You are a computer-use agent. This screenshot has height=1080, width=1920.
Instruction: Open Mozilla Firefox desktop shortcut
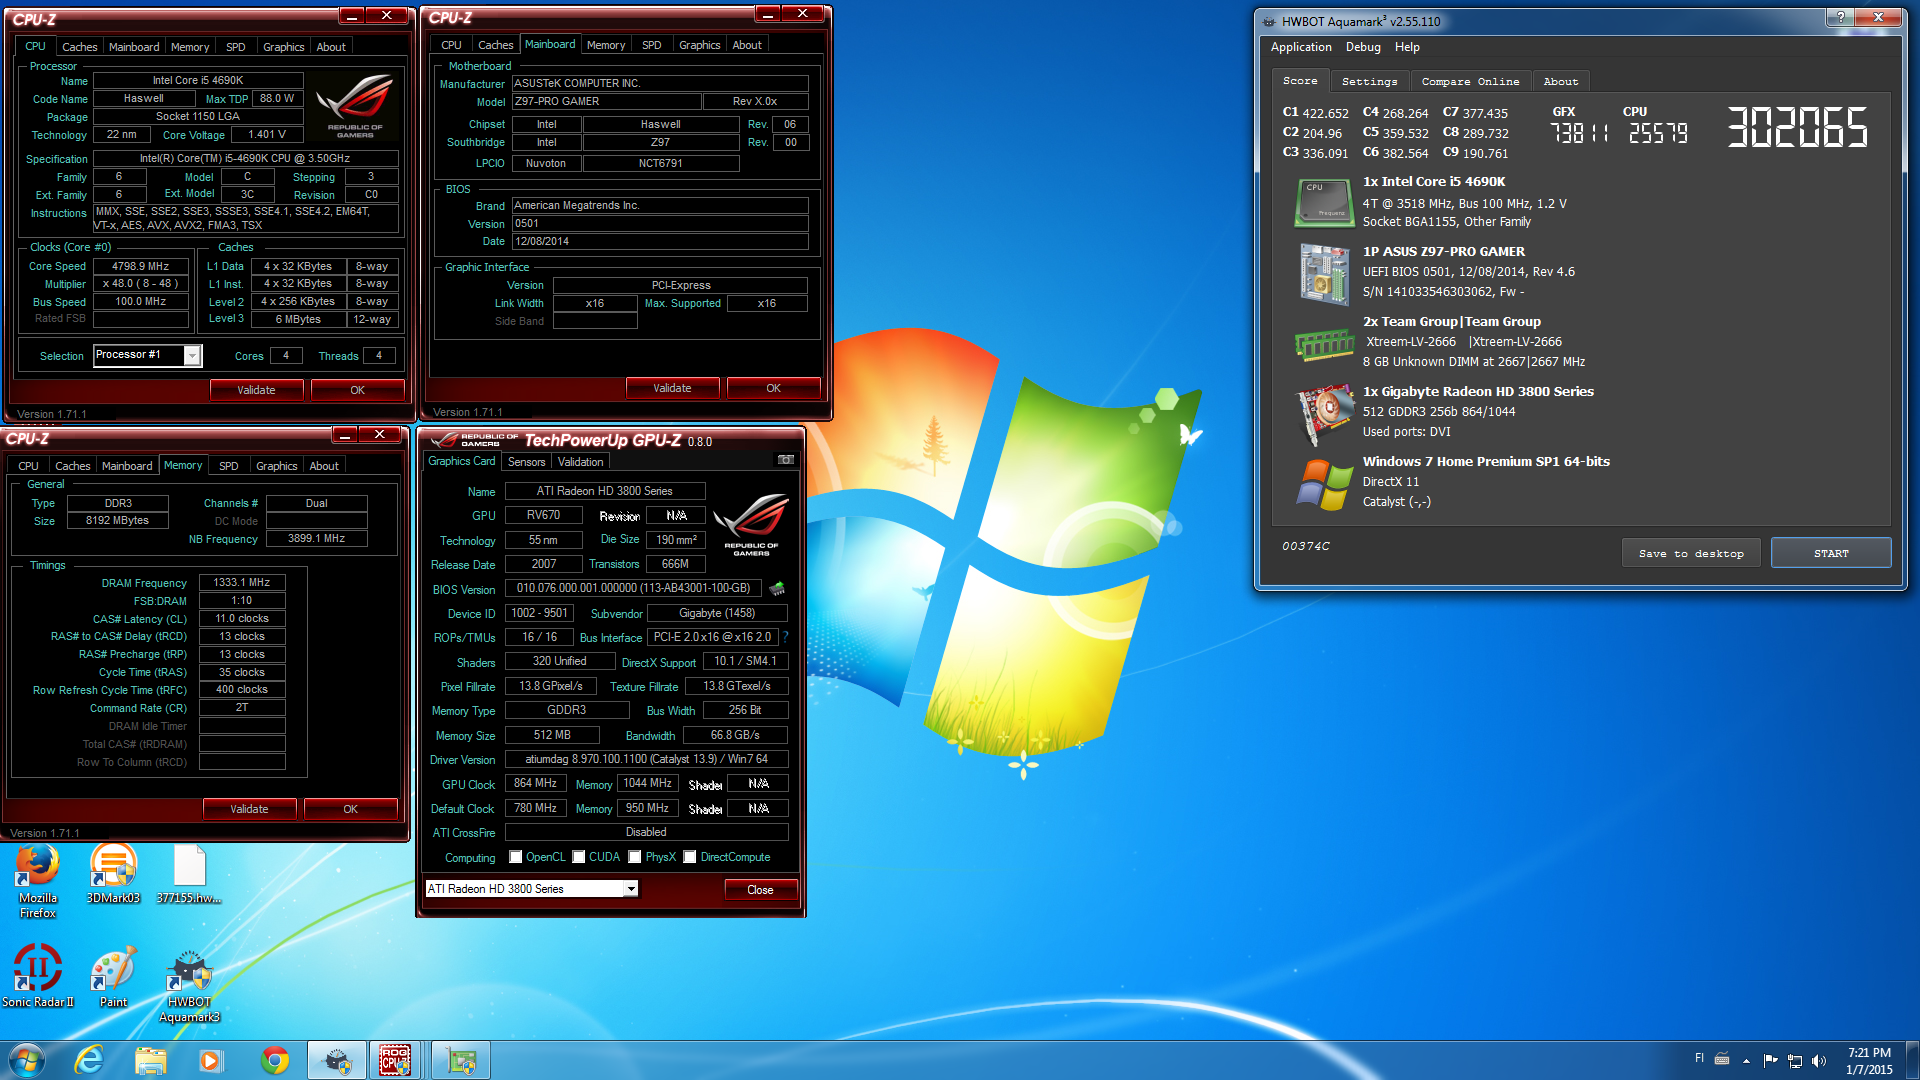[37, 882]
